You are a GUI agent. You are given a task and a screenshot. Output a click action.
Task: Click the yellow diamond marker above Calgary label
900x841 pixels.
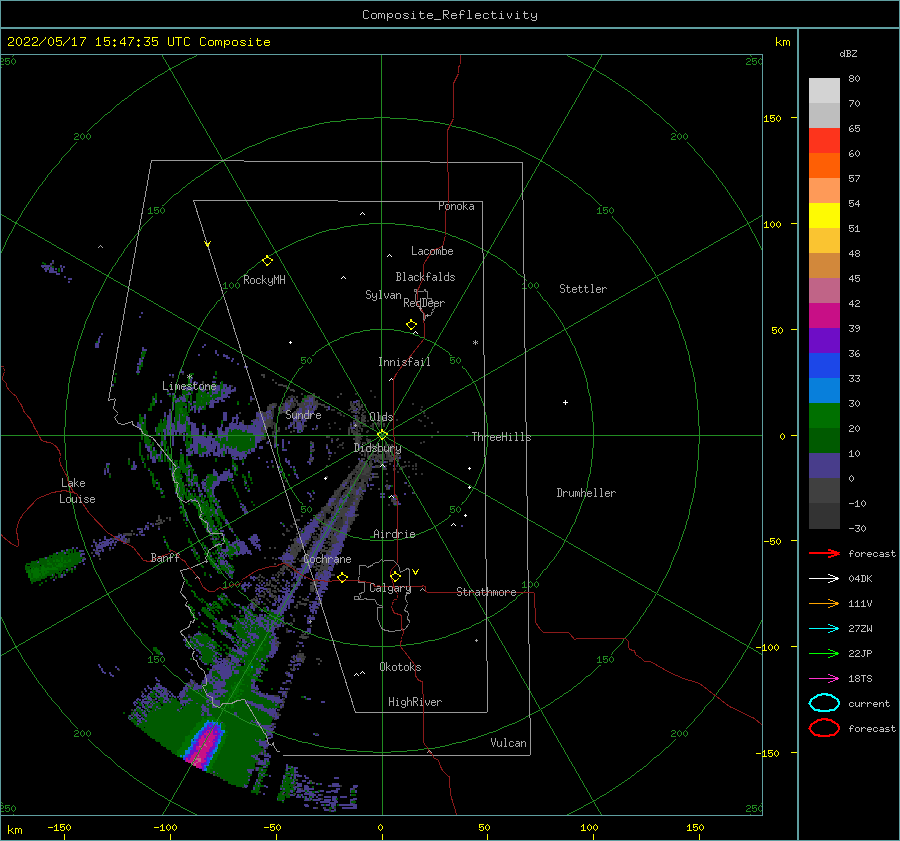[x=395, y=576]
